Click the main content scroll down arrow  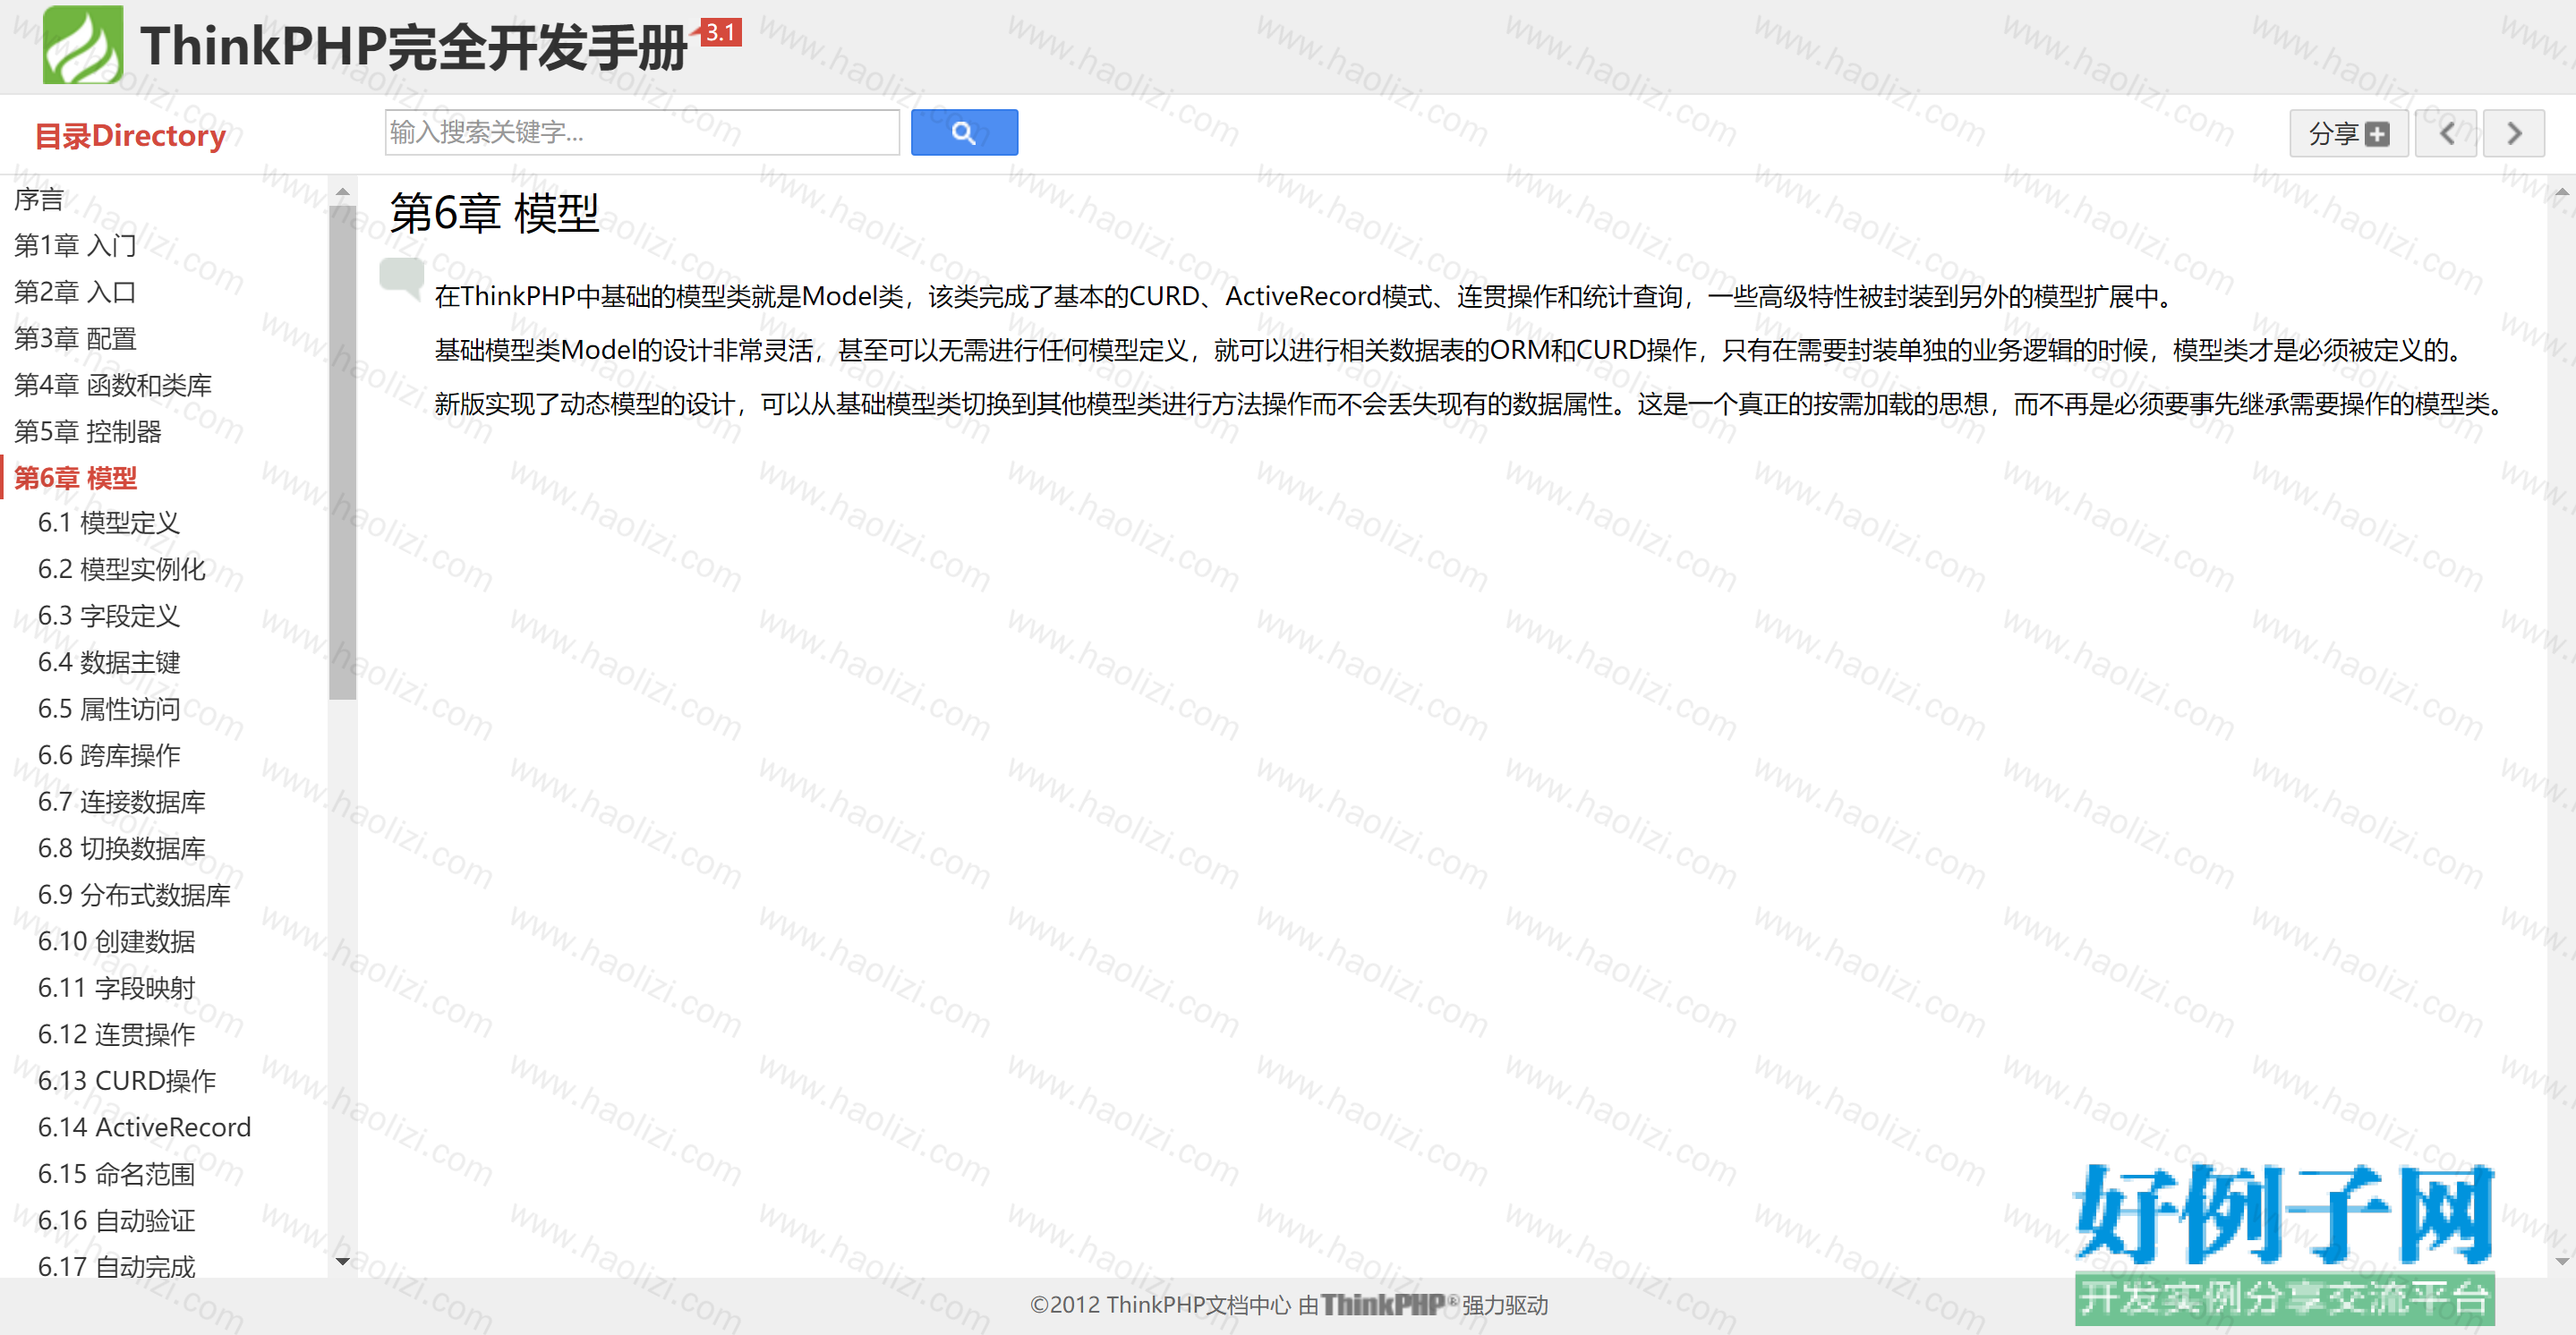tap(2561, 1261)
